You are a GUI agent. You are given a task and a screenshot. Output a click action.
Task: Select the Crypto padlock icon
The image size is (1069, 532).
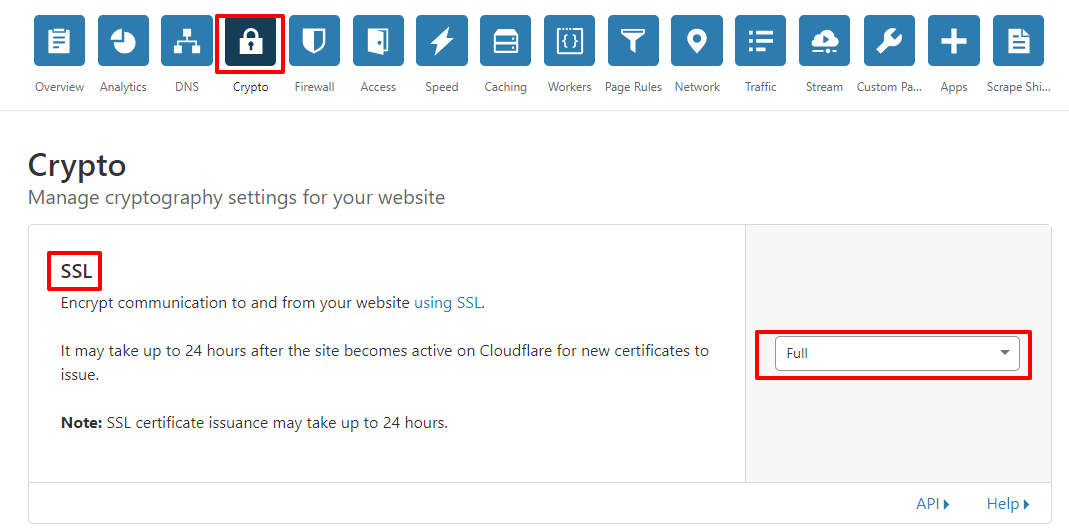tap(251, 42)
